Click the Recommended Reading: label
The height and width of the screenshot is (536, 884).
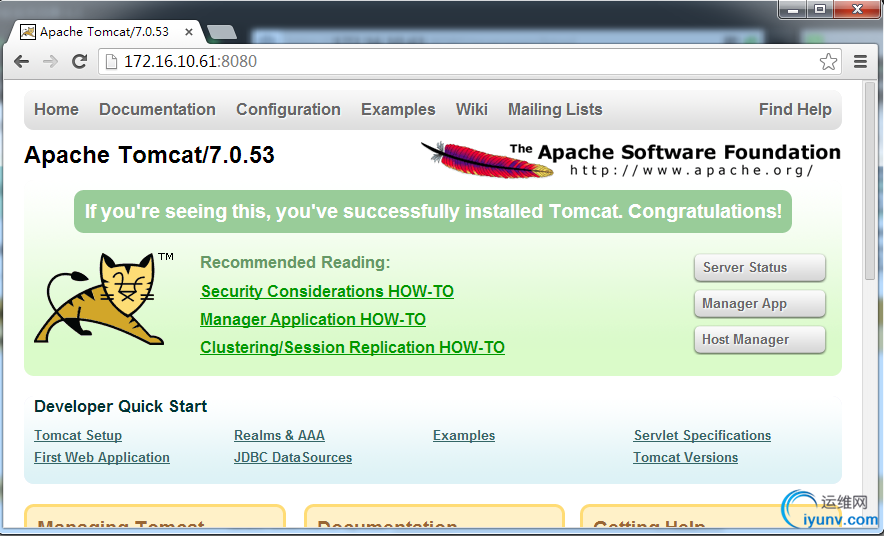295,263
